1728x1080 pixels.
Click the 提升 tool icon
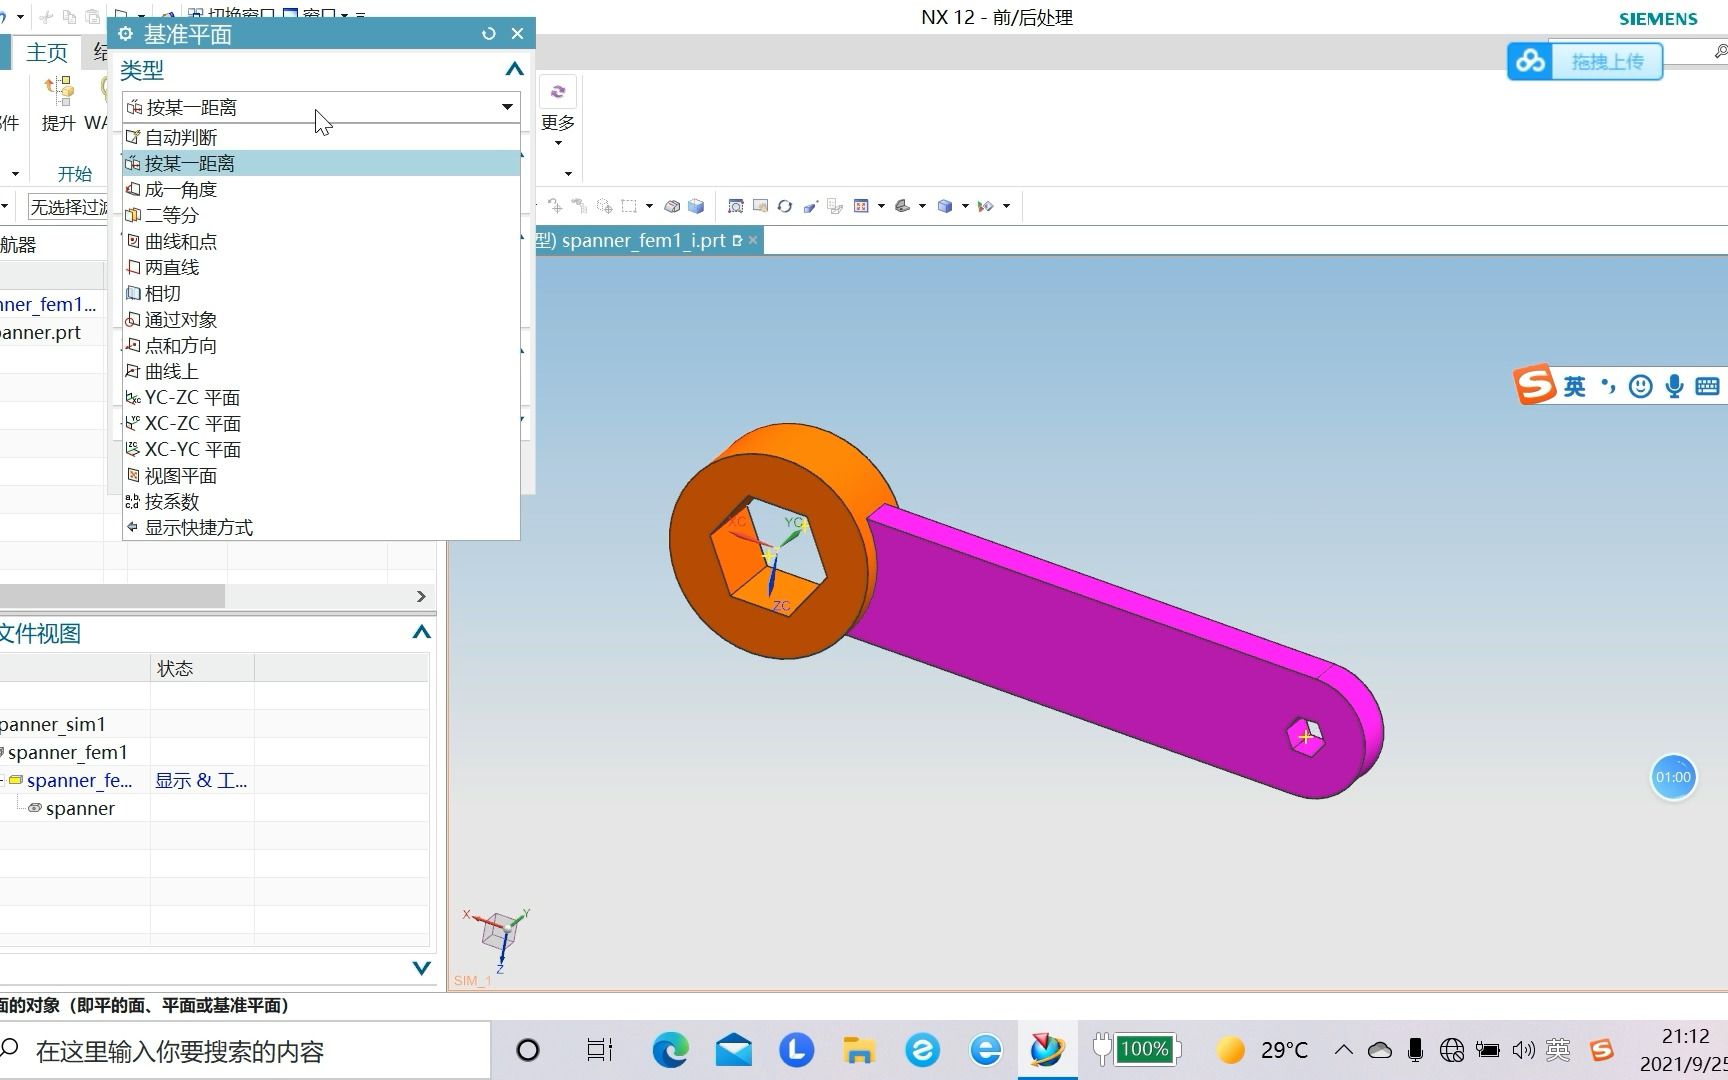click(58, 91)
